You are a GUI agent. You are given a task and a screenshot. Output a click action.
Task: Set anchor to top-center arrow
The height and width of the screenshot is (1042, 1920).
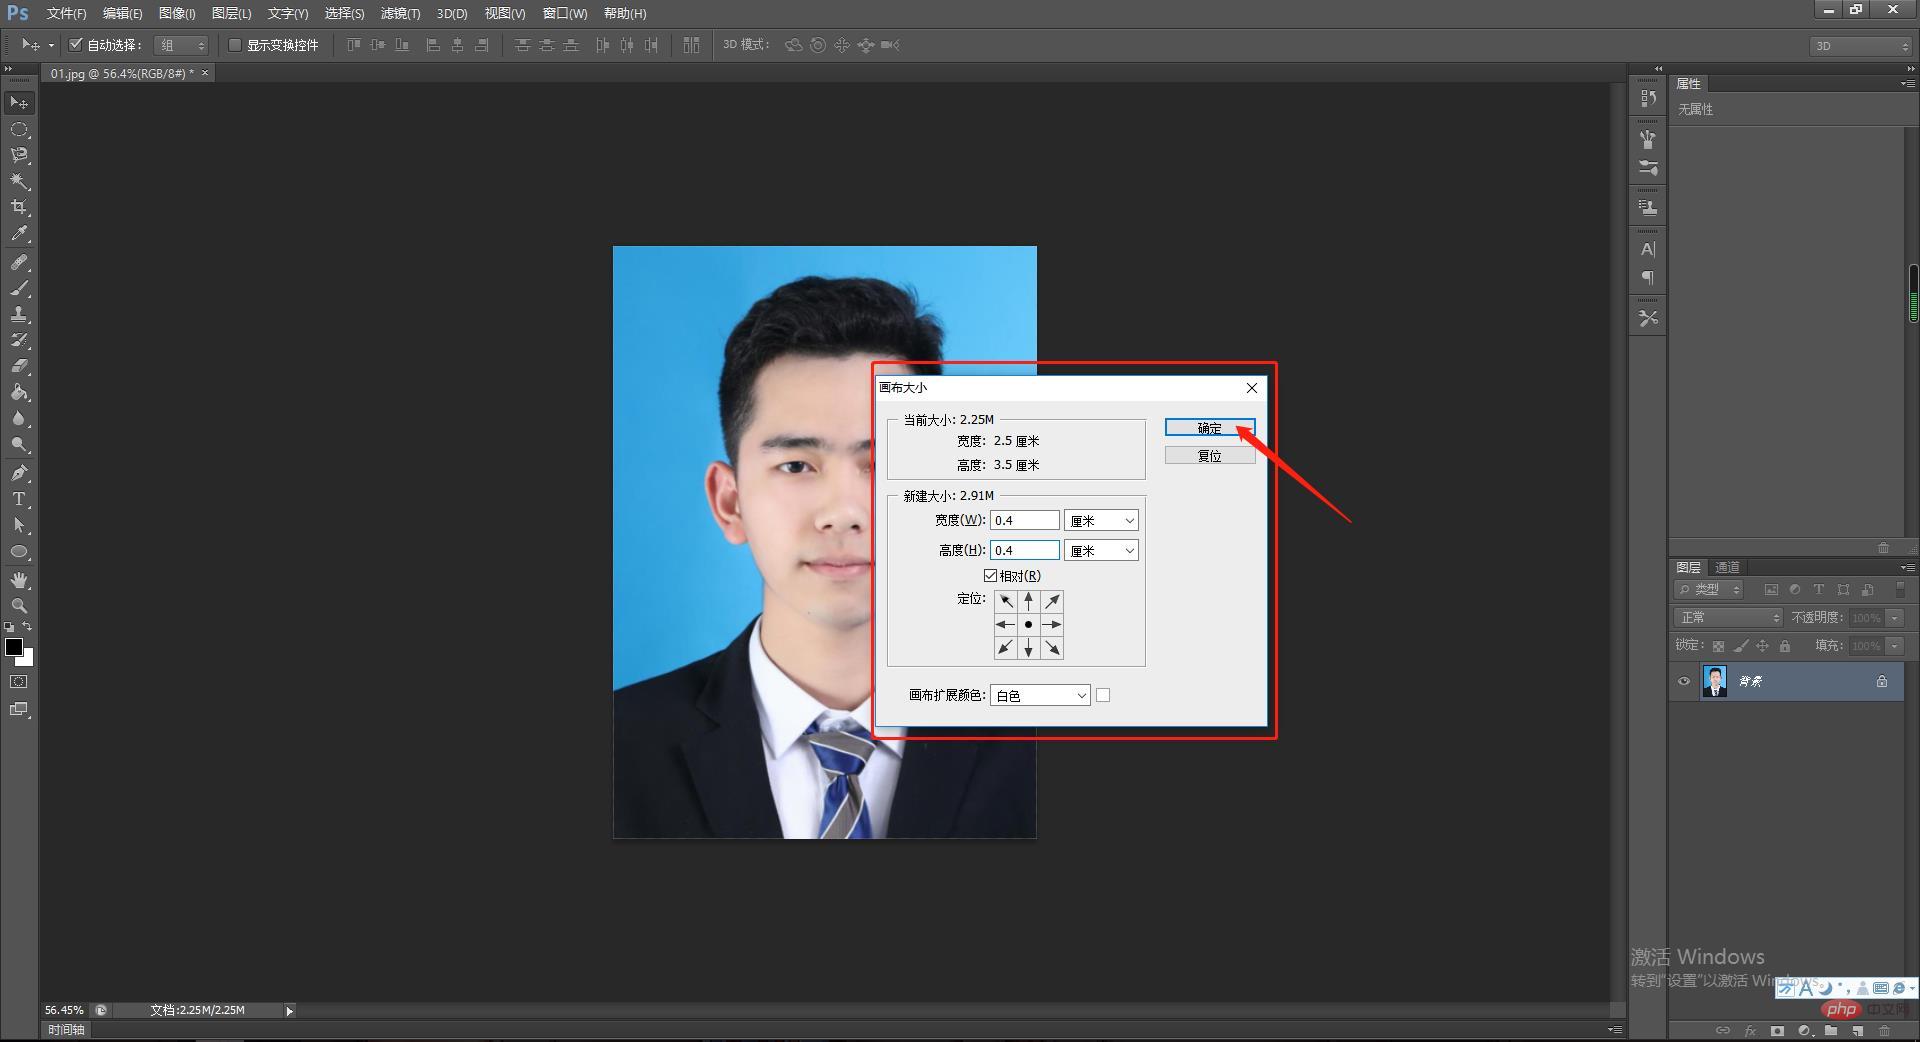1028,601
